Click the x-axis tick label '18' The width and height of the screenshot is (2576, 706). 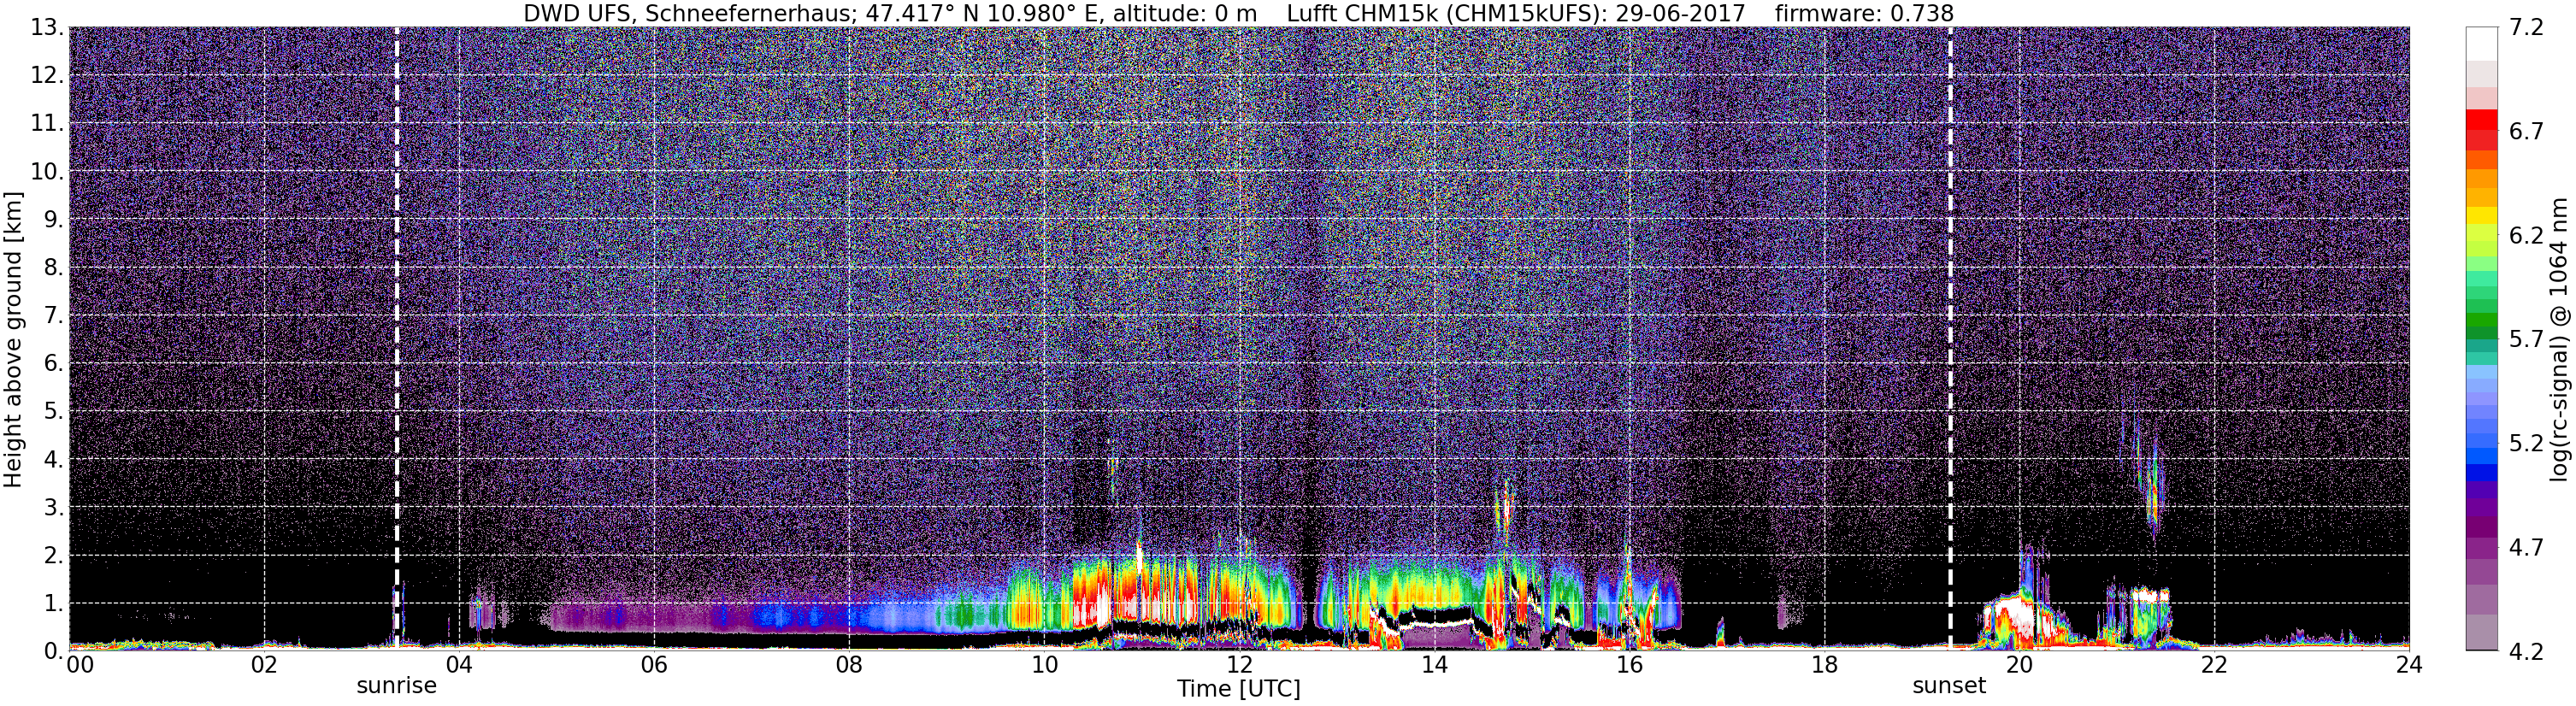tap(1824, 665)
